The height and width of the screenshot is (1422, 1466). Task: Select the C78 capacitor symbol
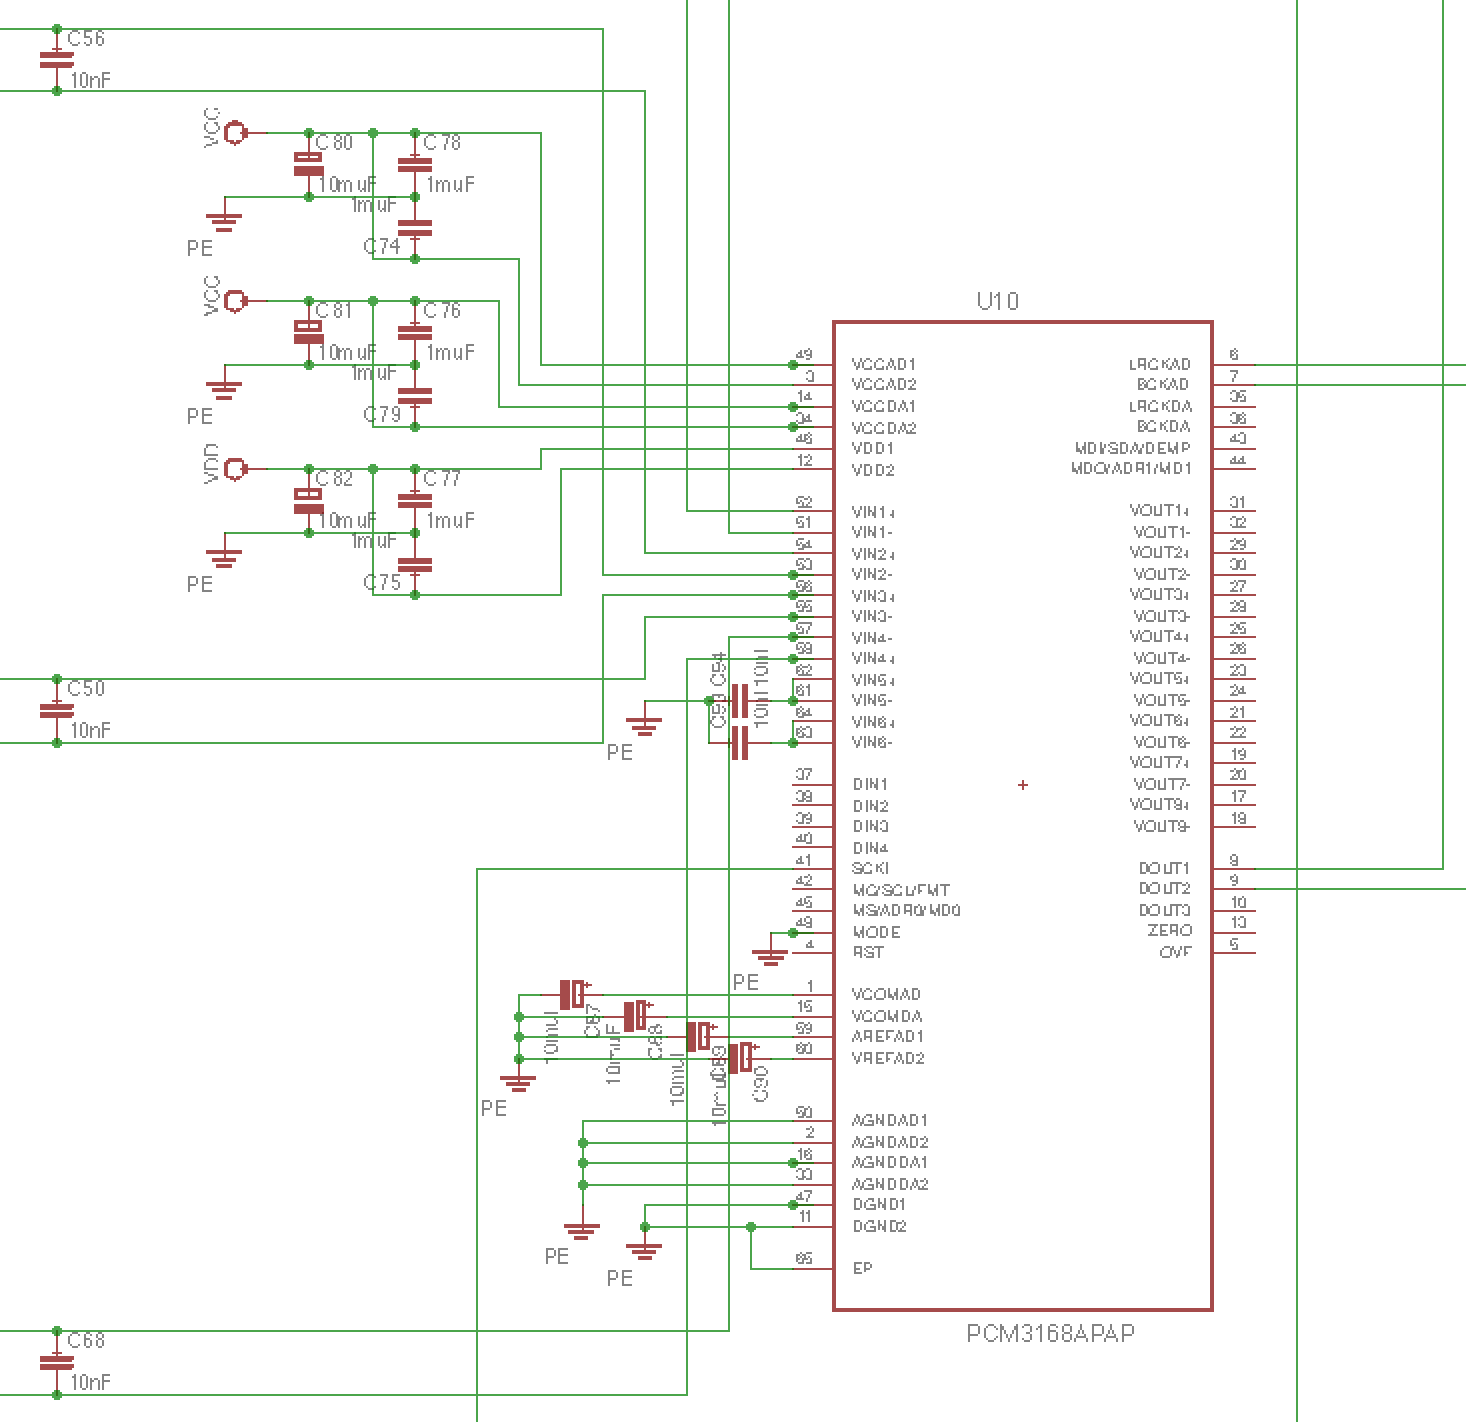415,164
